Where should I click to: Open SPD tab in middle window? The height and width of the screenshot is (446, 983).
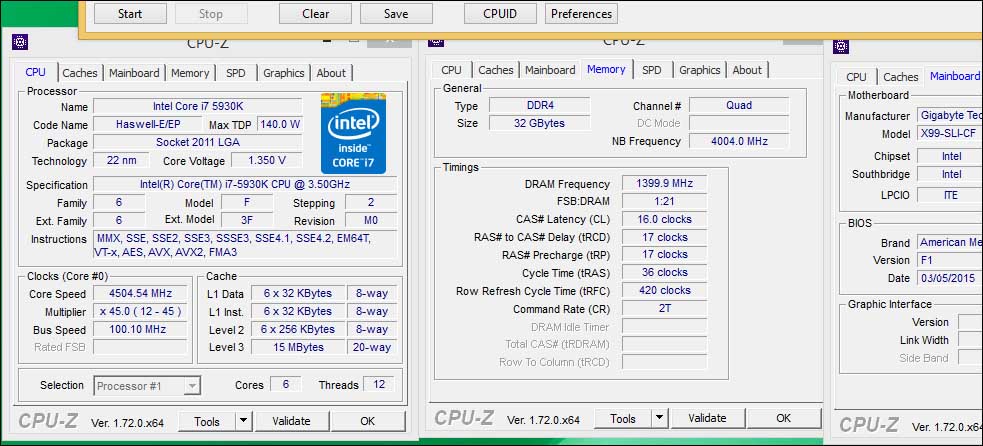coord(652,70)
